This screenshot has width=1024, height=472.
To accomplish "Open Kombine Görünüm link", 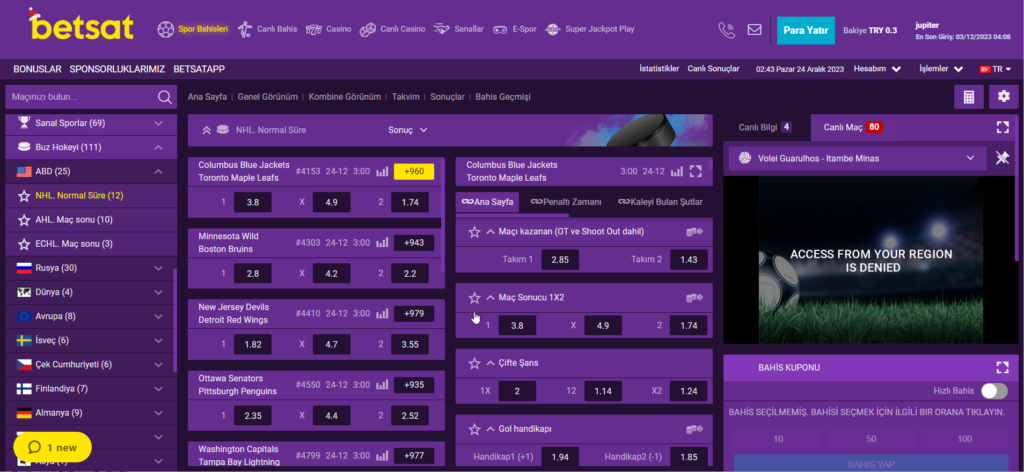I will coord(345,97).
